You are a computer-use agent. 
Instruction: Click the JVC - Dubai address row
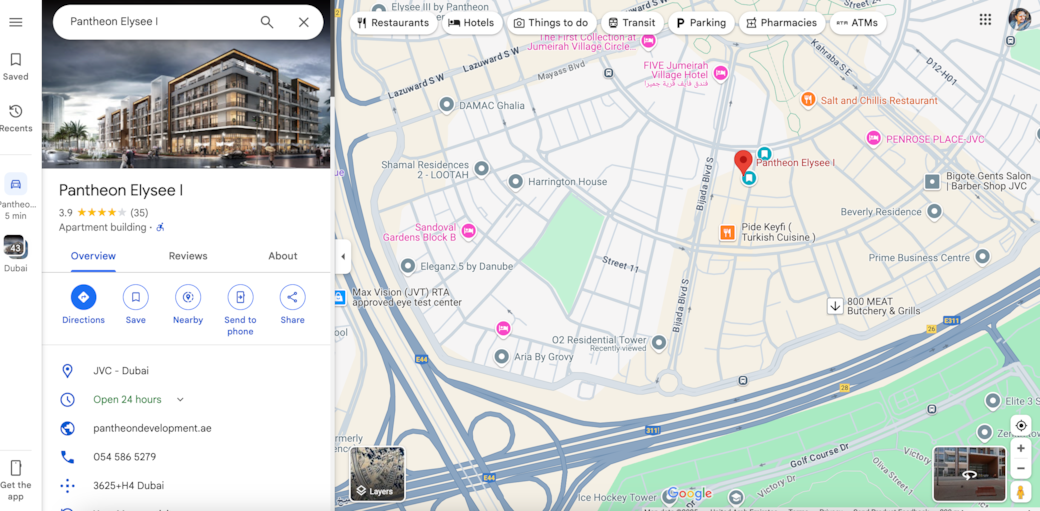tap(186, 371)
